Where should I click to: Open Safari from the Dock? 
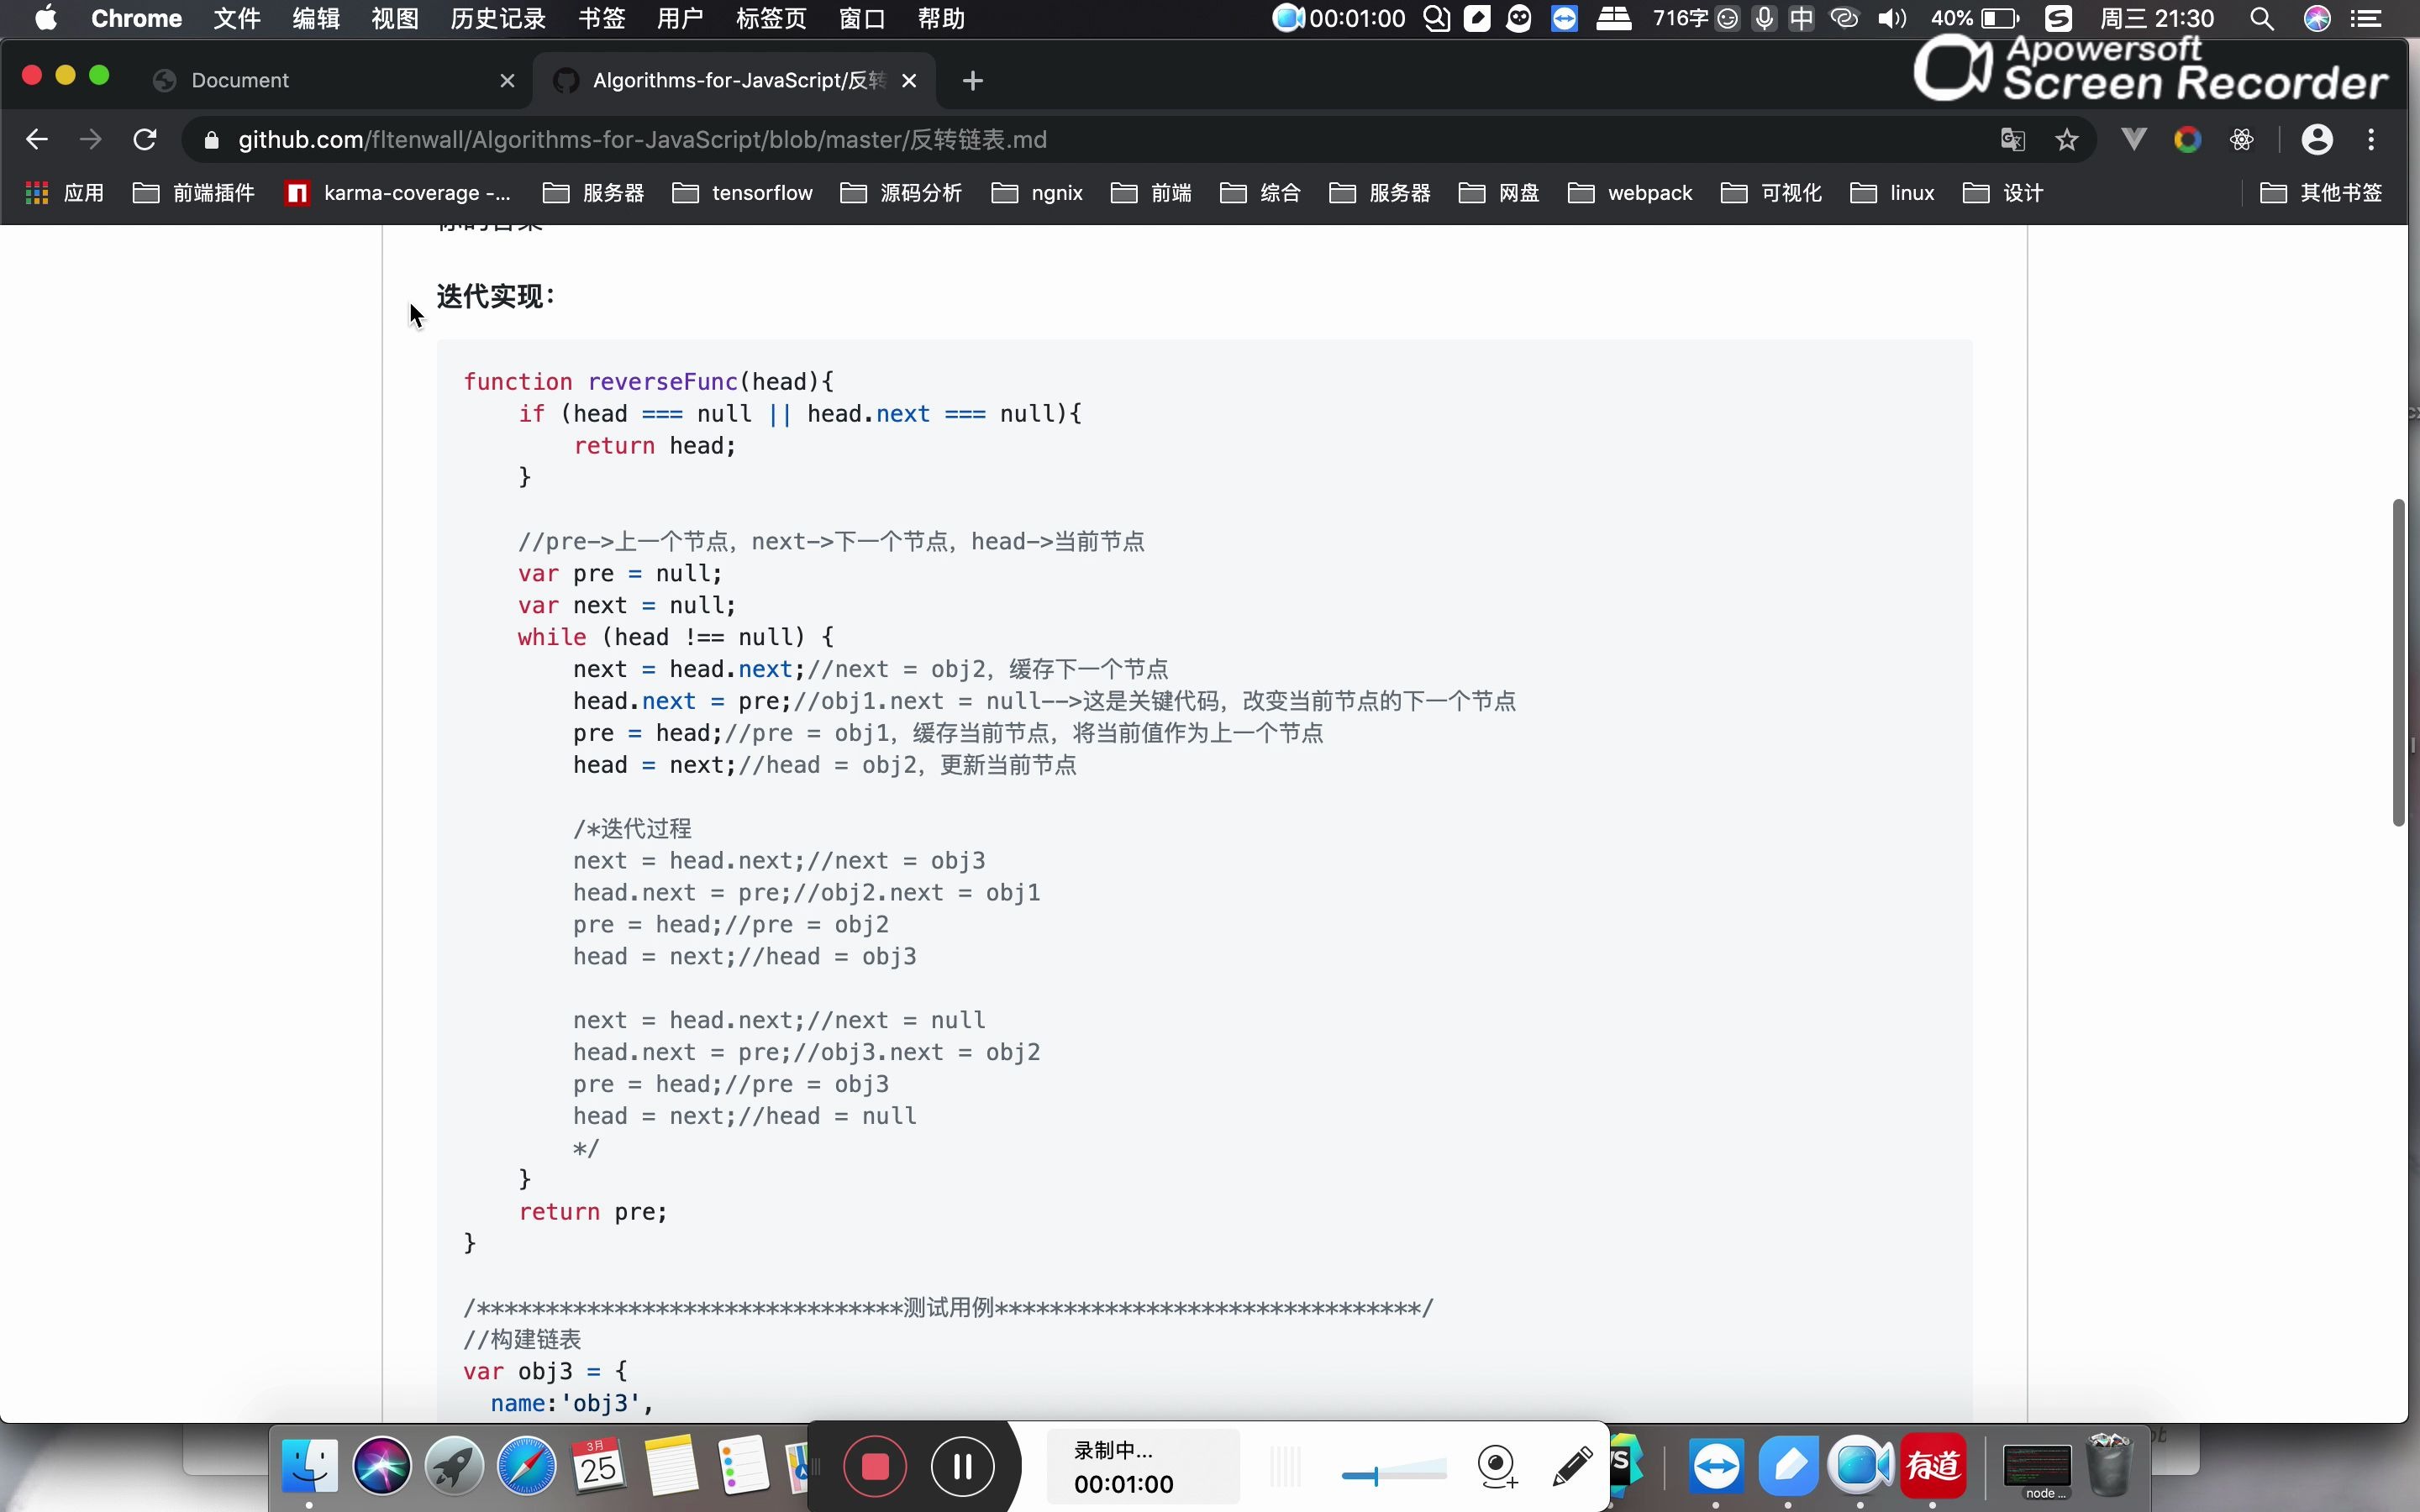click(x=527, y=1466)
